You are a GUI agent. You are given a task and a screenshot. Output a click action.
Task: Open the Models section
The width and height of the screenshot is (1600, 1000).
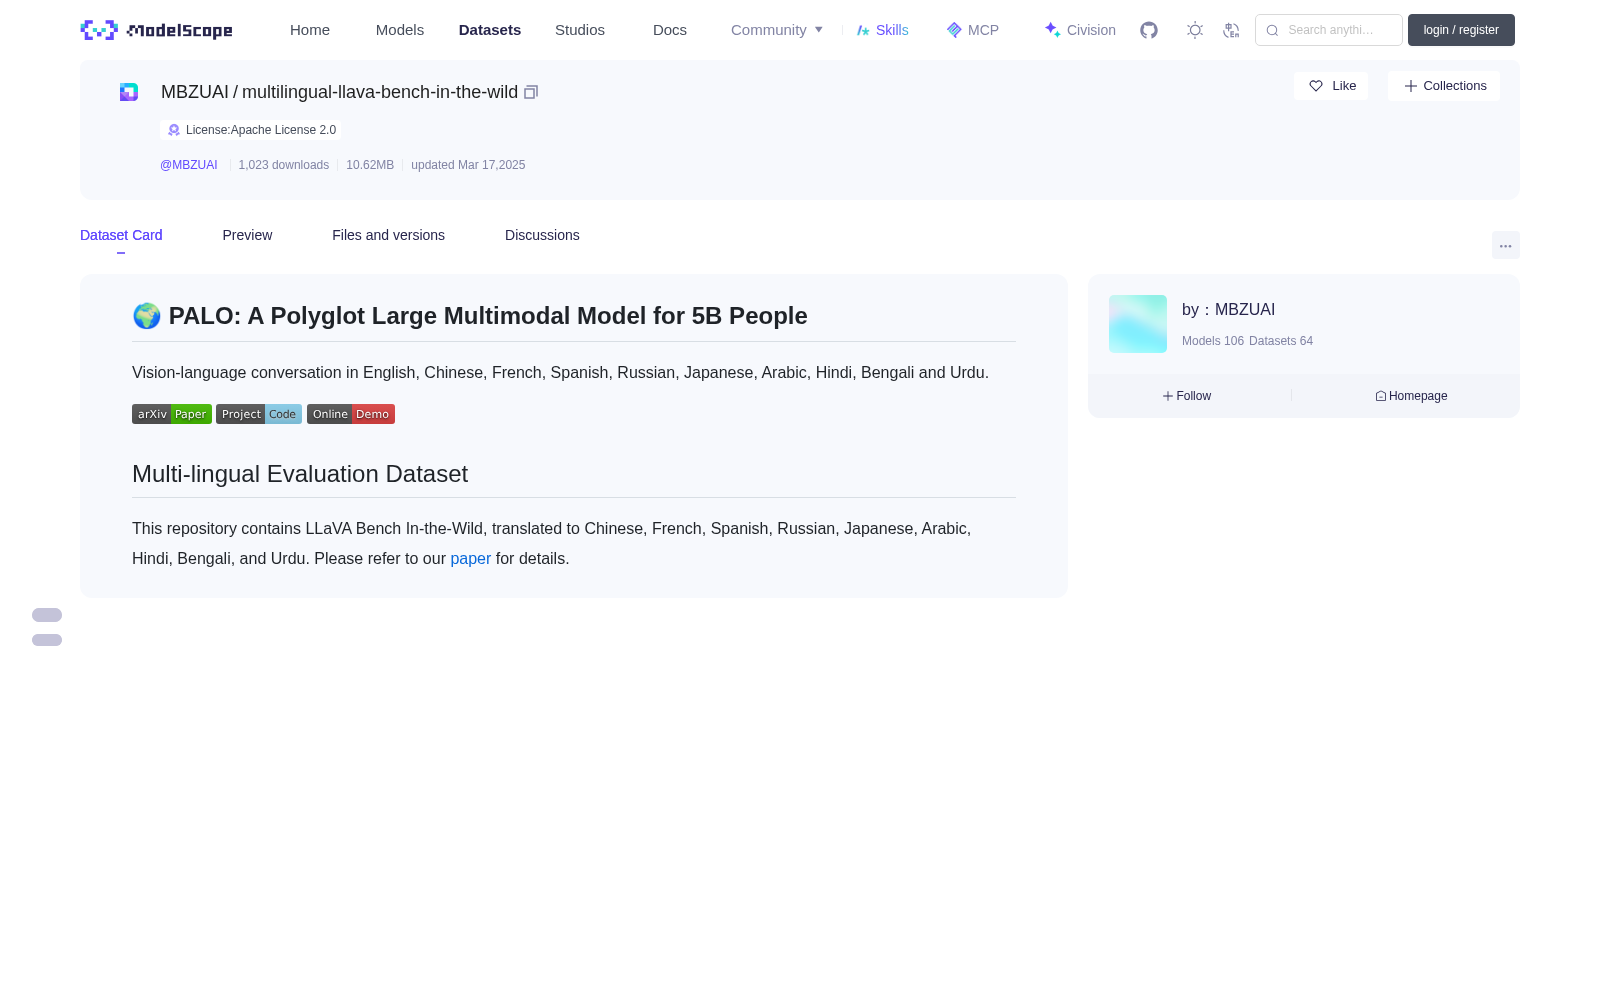[400, 30]
